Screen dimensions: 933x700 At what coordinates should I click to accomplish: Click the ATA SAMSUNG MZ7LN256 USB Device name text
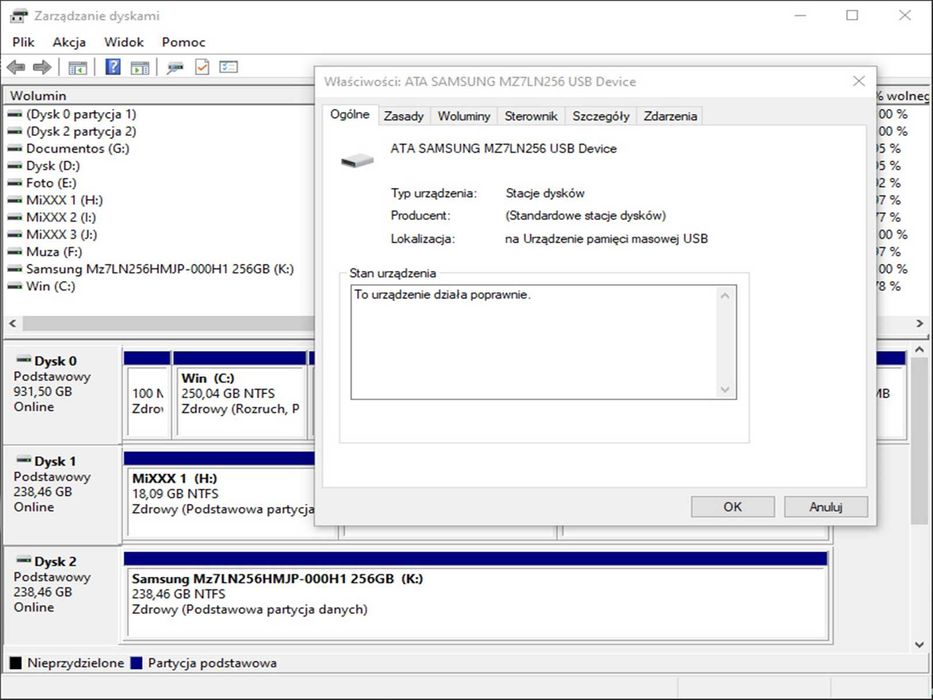pyautogui.click(x=503, y=148)
